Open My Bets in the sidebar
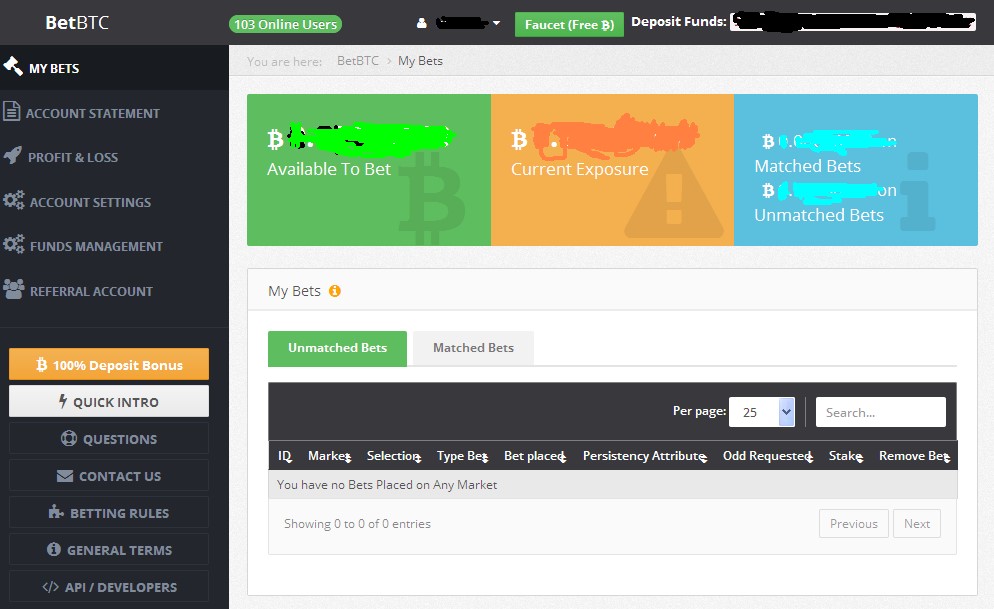 pos(114,67)
